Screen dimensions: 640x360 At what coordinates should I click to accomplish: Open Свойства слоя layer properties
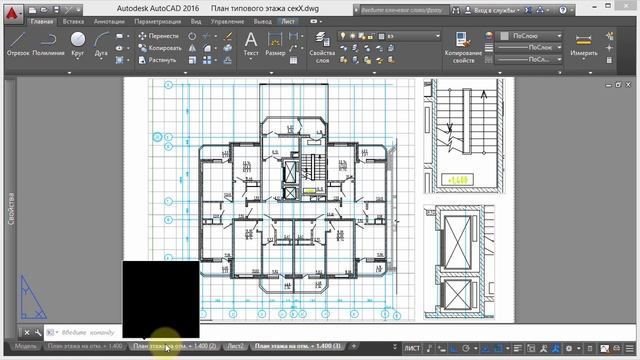(322, 47)
